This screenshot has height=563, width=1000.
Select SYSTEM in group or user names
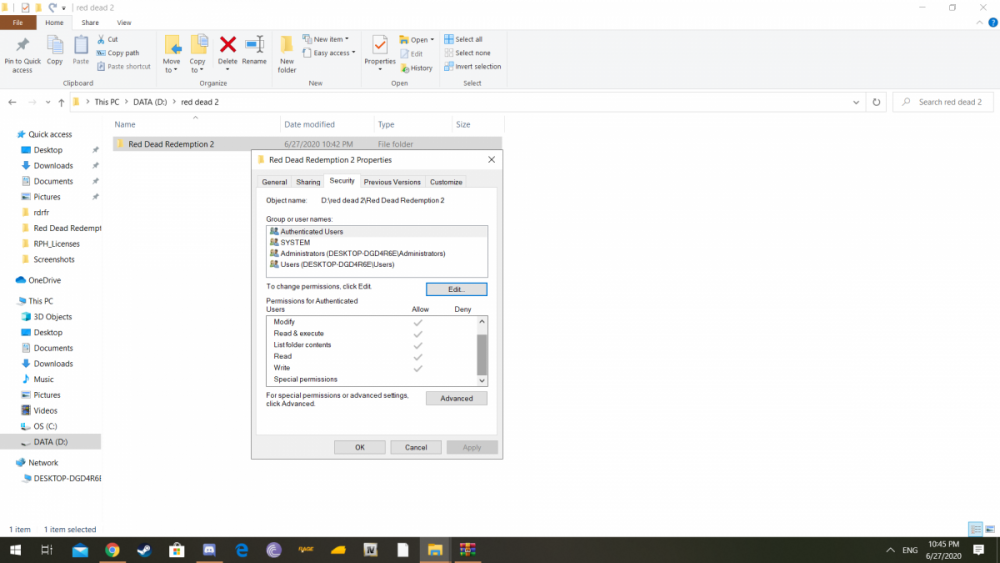(295, 242)
